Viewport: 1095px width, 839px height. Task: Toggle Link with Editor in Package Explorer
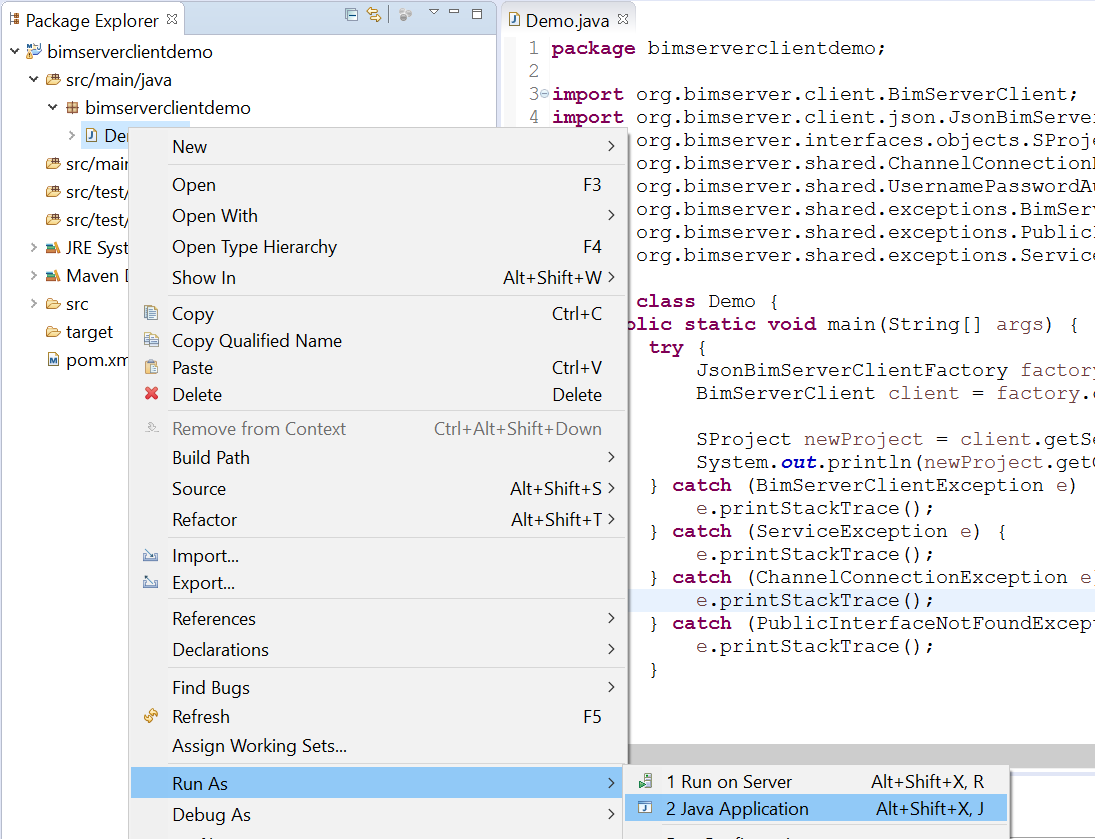click(374, 14)
